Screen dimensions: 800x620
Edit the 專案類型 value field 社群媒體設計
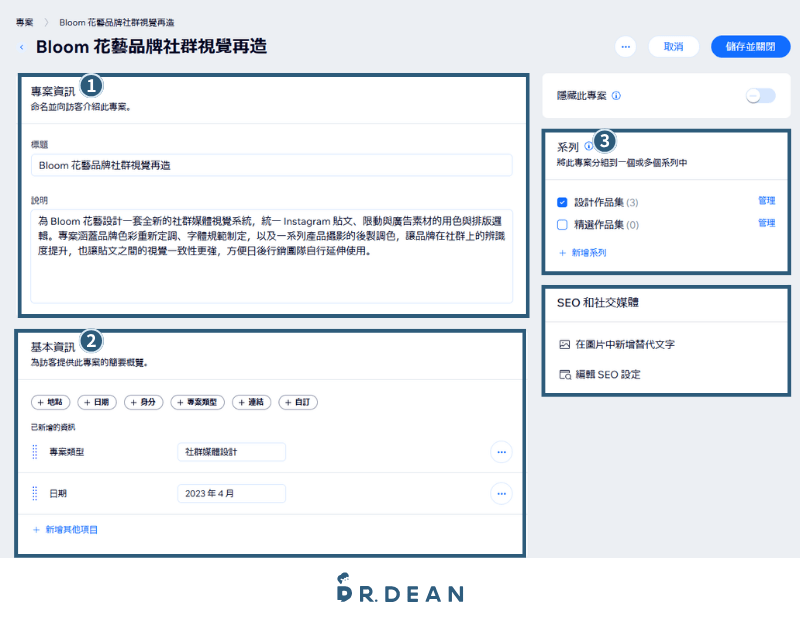(x=232, y=452)
